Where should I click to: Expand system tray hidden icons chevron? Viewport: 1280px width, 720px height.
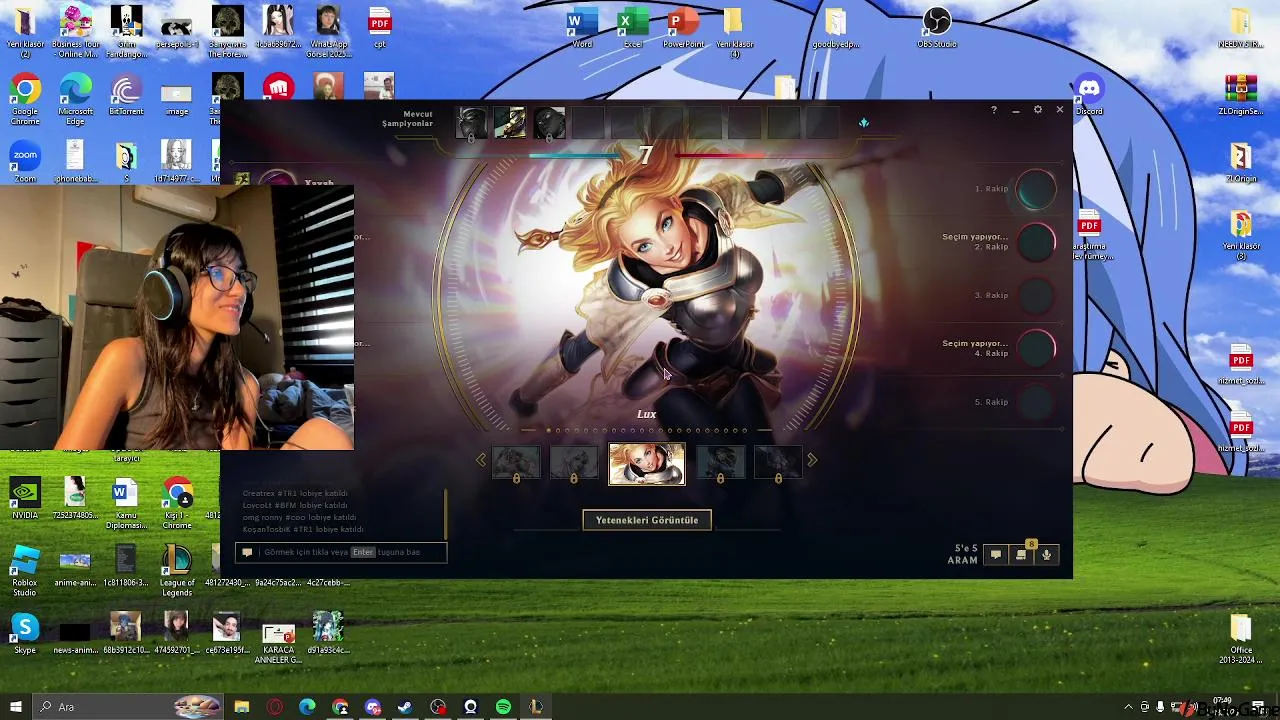pos(1129,707)
